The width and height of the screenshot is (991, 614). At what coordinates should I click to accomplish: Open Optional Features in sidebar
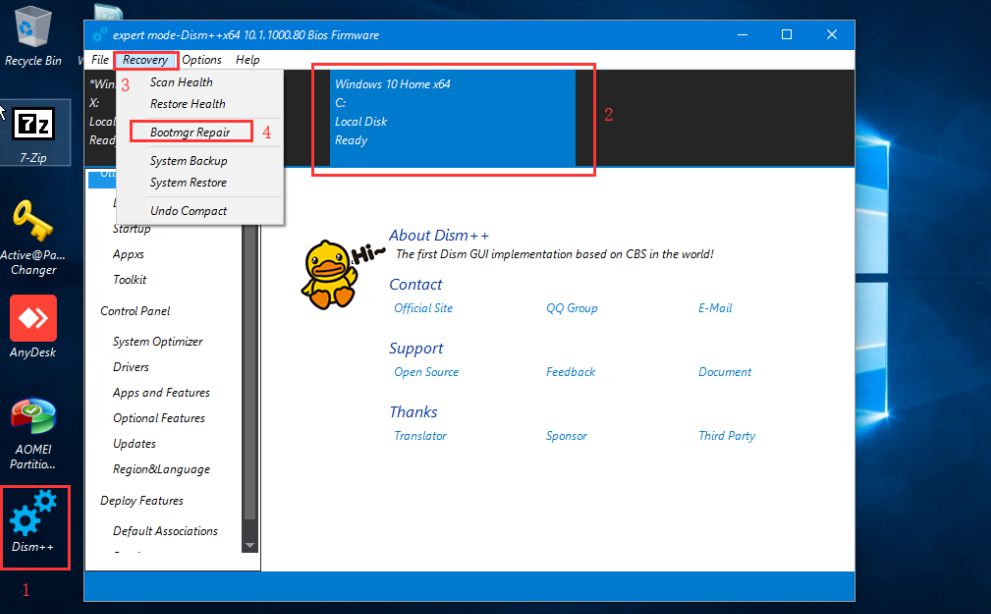[x=159, y=418]
